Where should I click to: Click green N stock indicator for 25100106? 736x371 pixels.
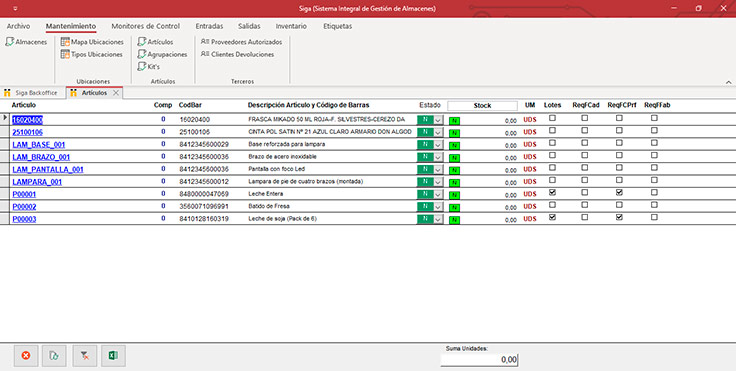[x=454, y=133]
